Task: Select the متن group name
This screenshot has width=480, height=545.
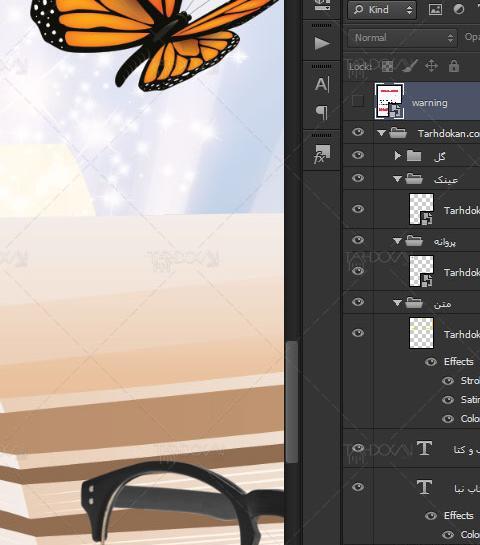Action: [442, 304]
